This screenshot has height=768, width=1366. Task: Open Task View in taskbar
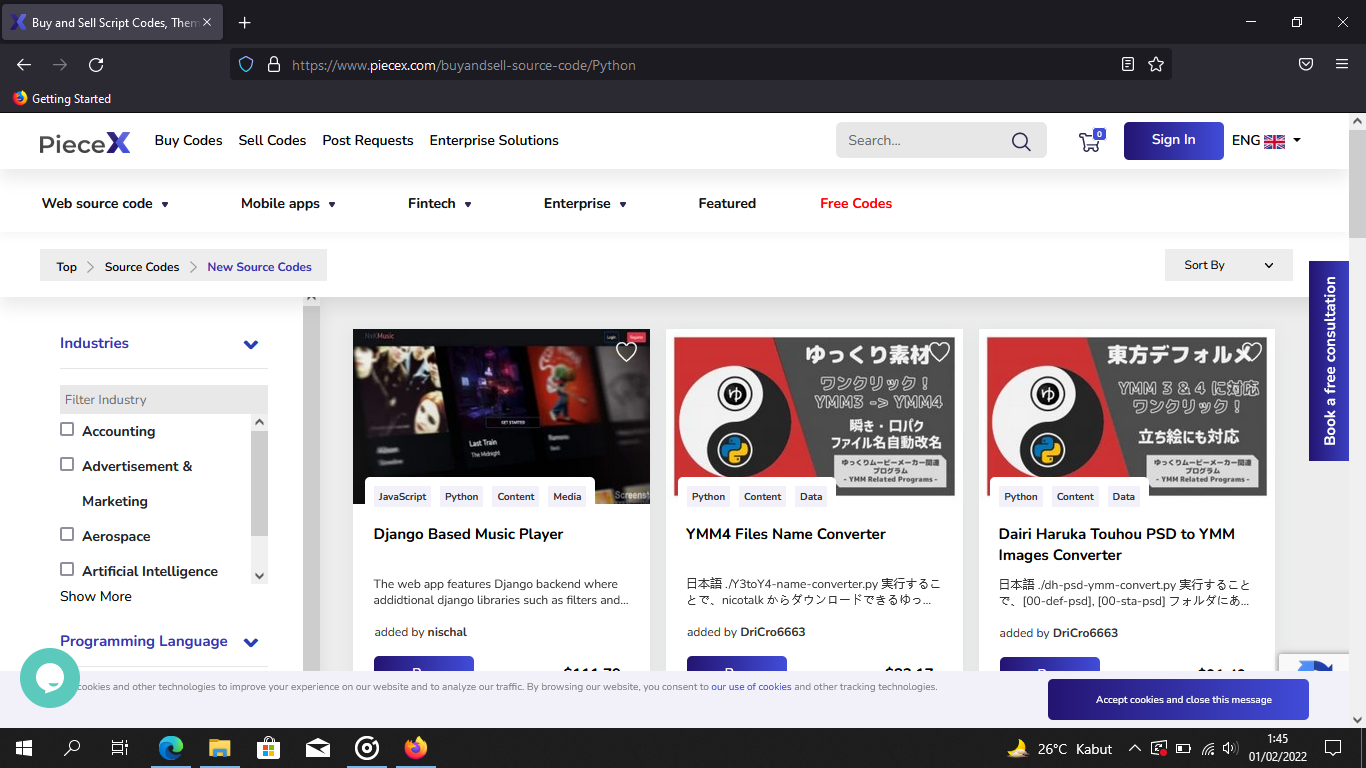point(119,748)
